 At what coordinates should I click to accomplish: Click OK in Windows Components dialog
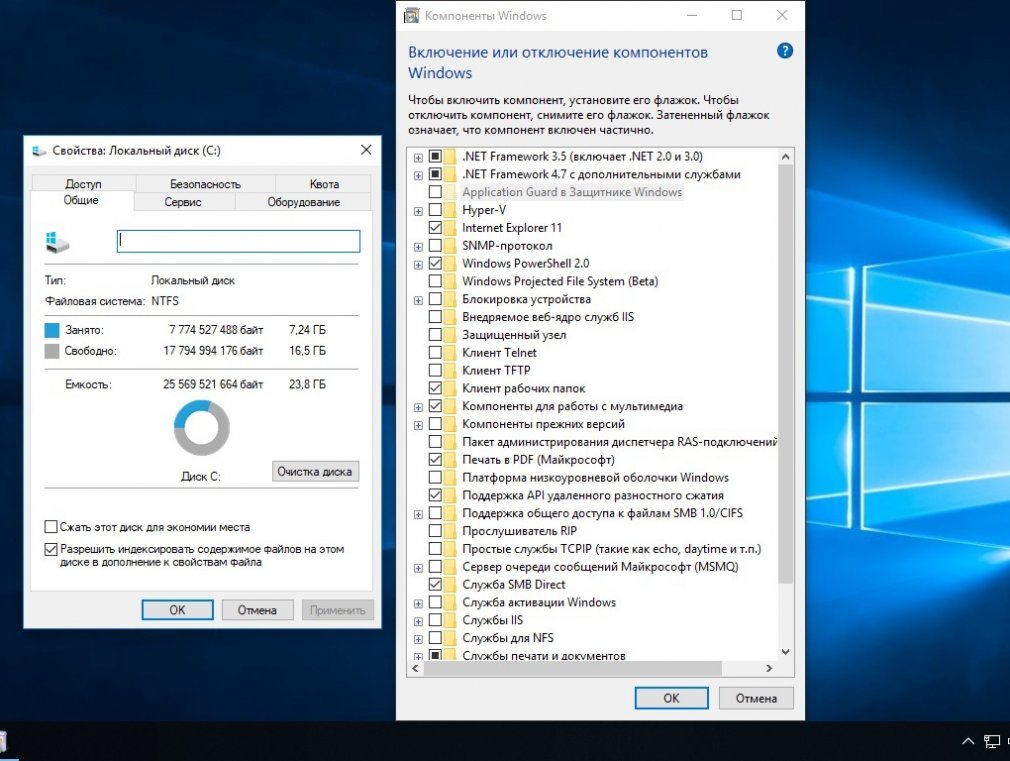pyautogui.click(x=671, y=698)
